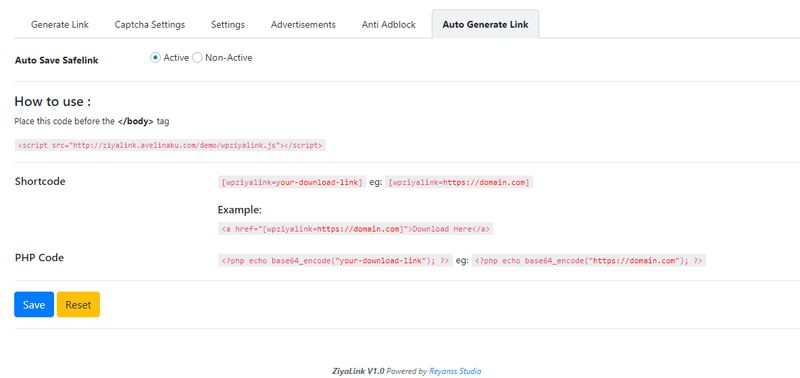The width and height of the screenshot is (800, 378).
Task: Open the Reyanss Studio link
Action: click(x=455, y=371)
